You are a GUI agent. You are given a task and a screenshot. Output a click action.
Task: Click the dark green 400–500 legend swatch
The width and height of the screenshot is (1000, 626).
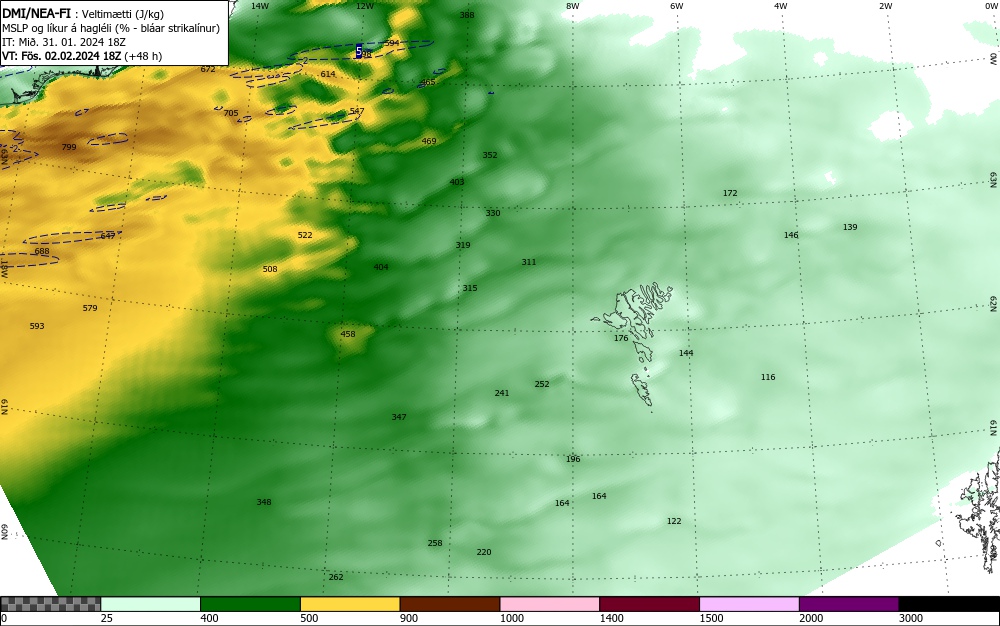coord(250,604)
